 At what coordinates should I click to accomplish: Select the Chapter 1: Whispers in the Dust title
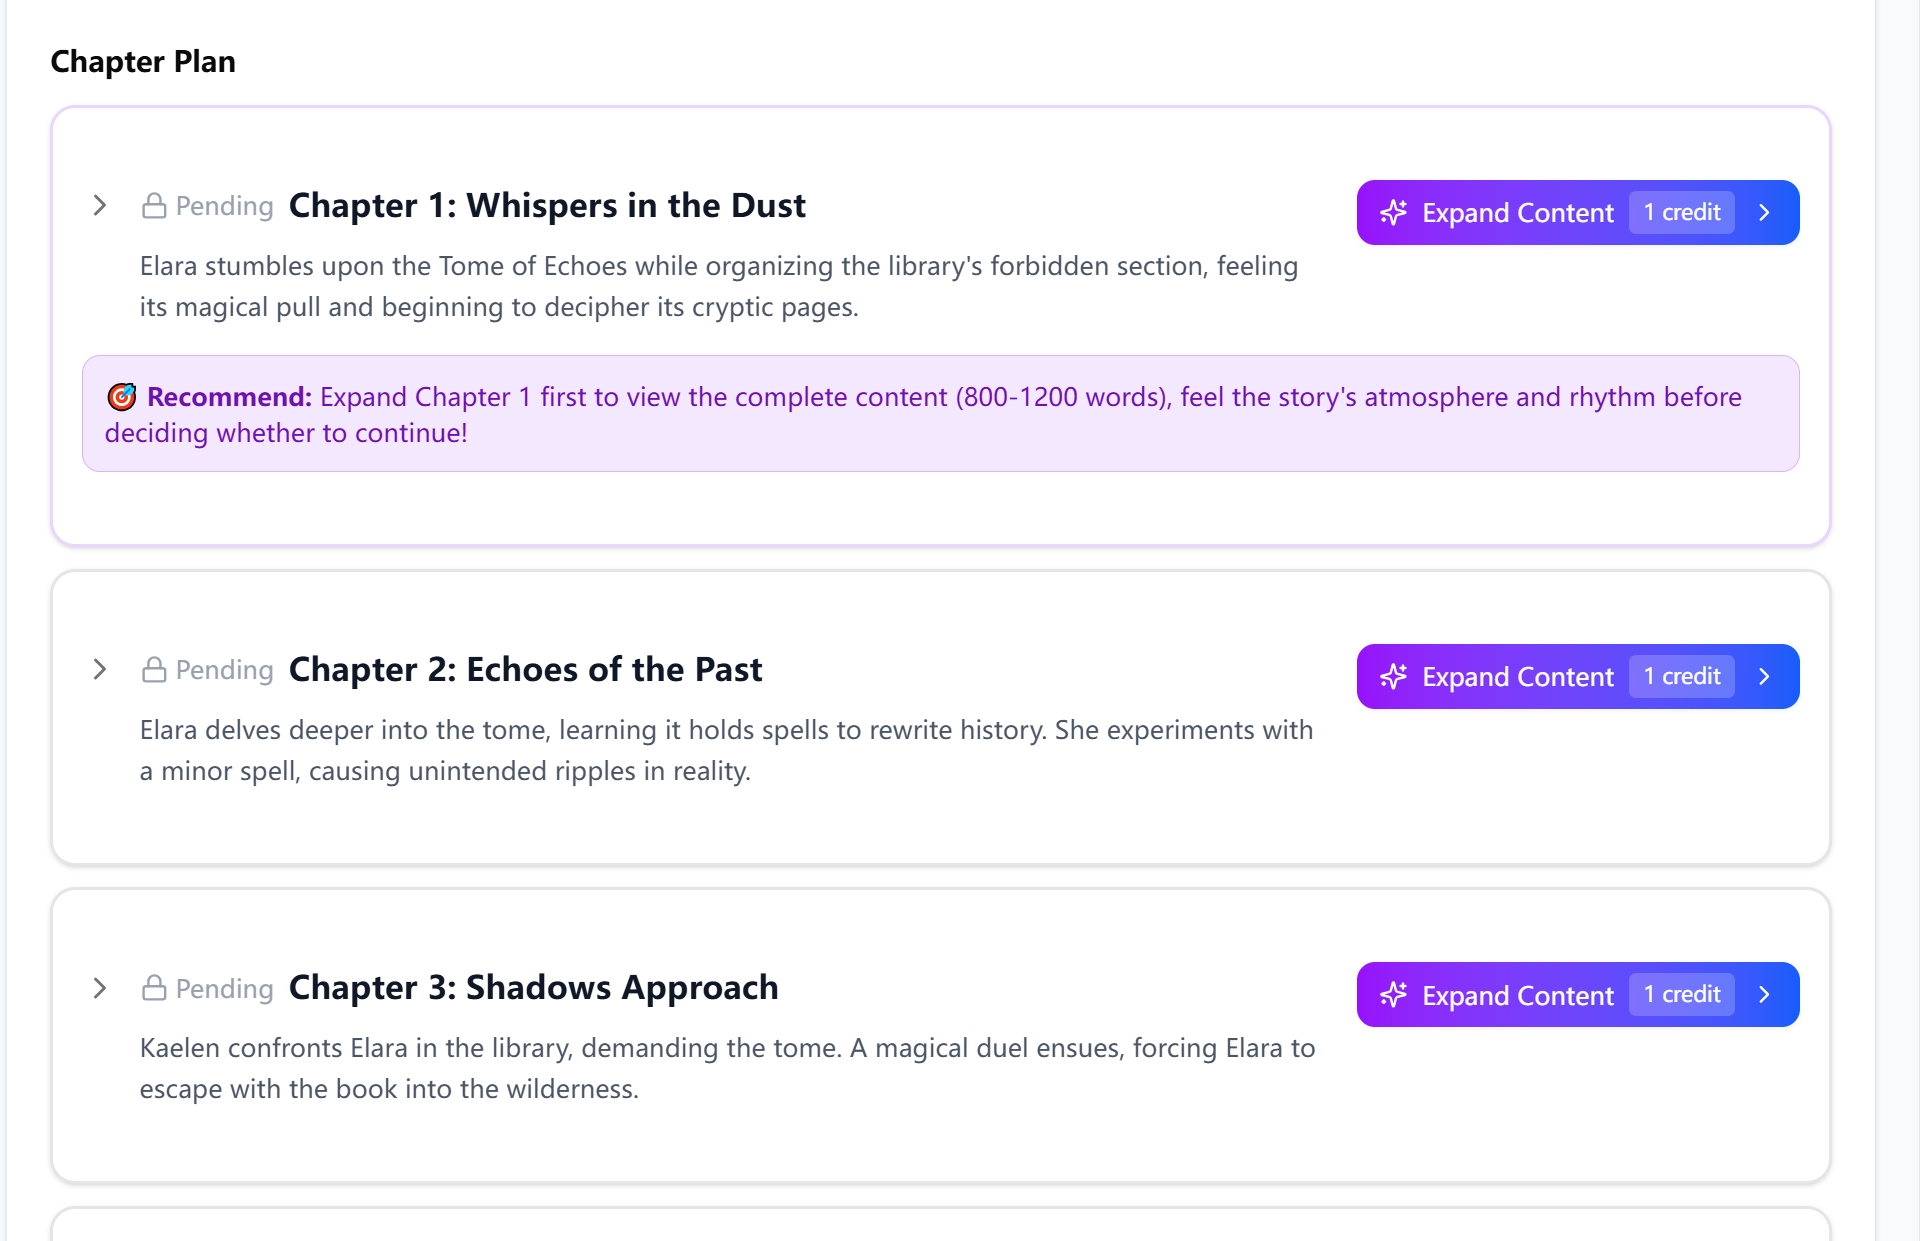546,205
